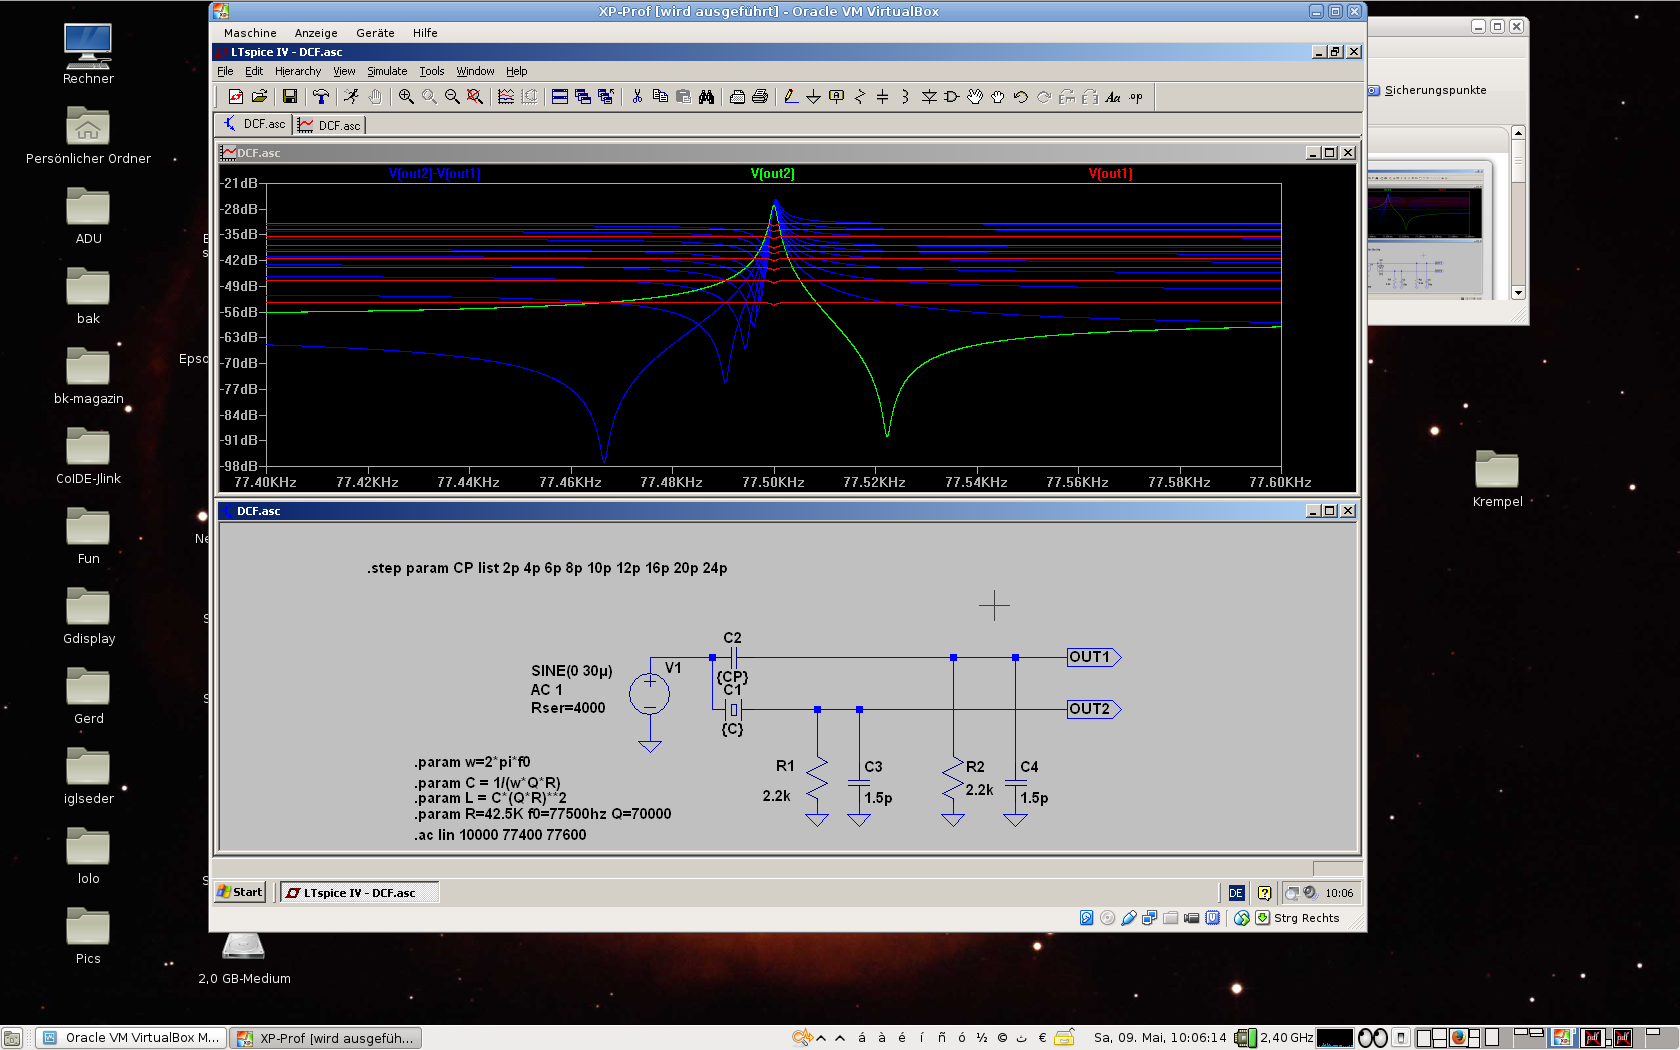
Task: Open the Tools menu in LTspice
Action: pyautogui.click(x=432, y=71)
